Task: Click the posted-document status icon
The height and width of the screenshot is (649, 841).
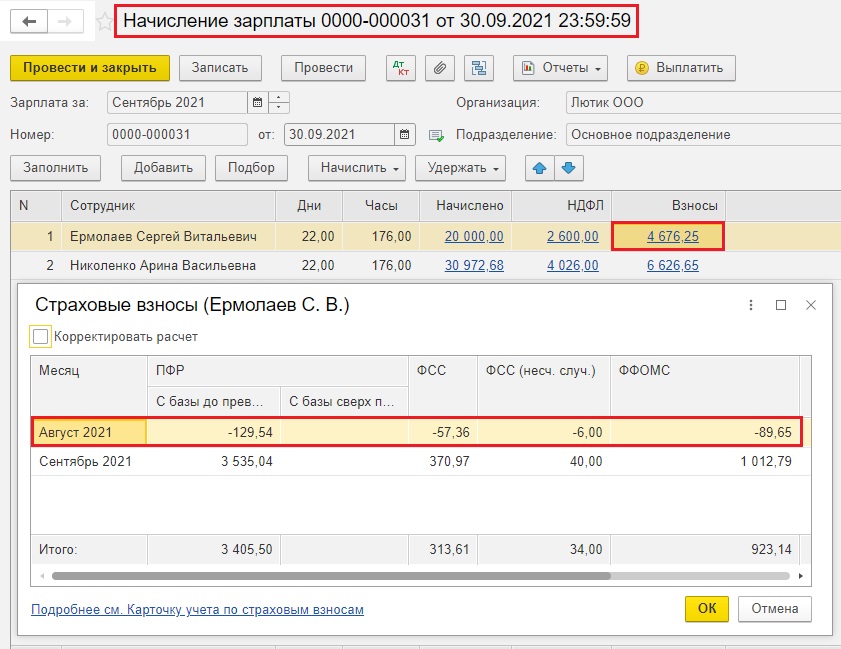Action: click(436, 135)
